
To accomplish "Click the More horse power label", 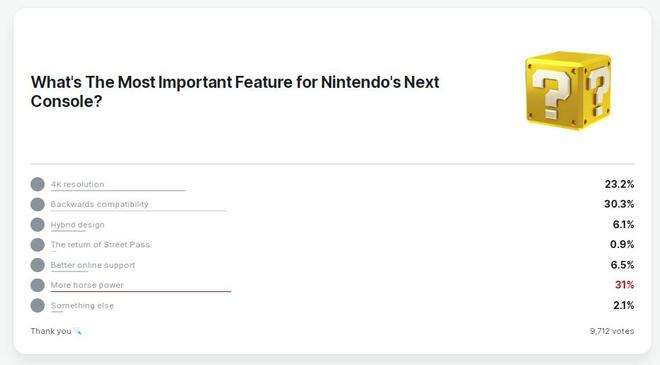I will tap(87, 285).
